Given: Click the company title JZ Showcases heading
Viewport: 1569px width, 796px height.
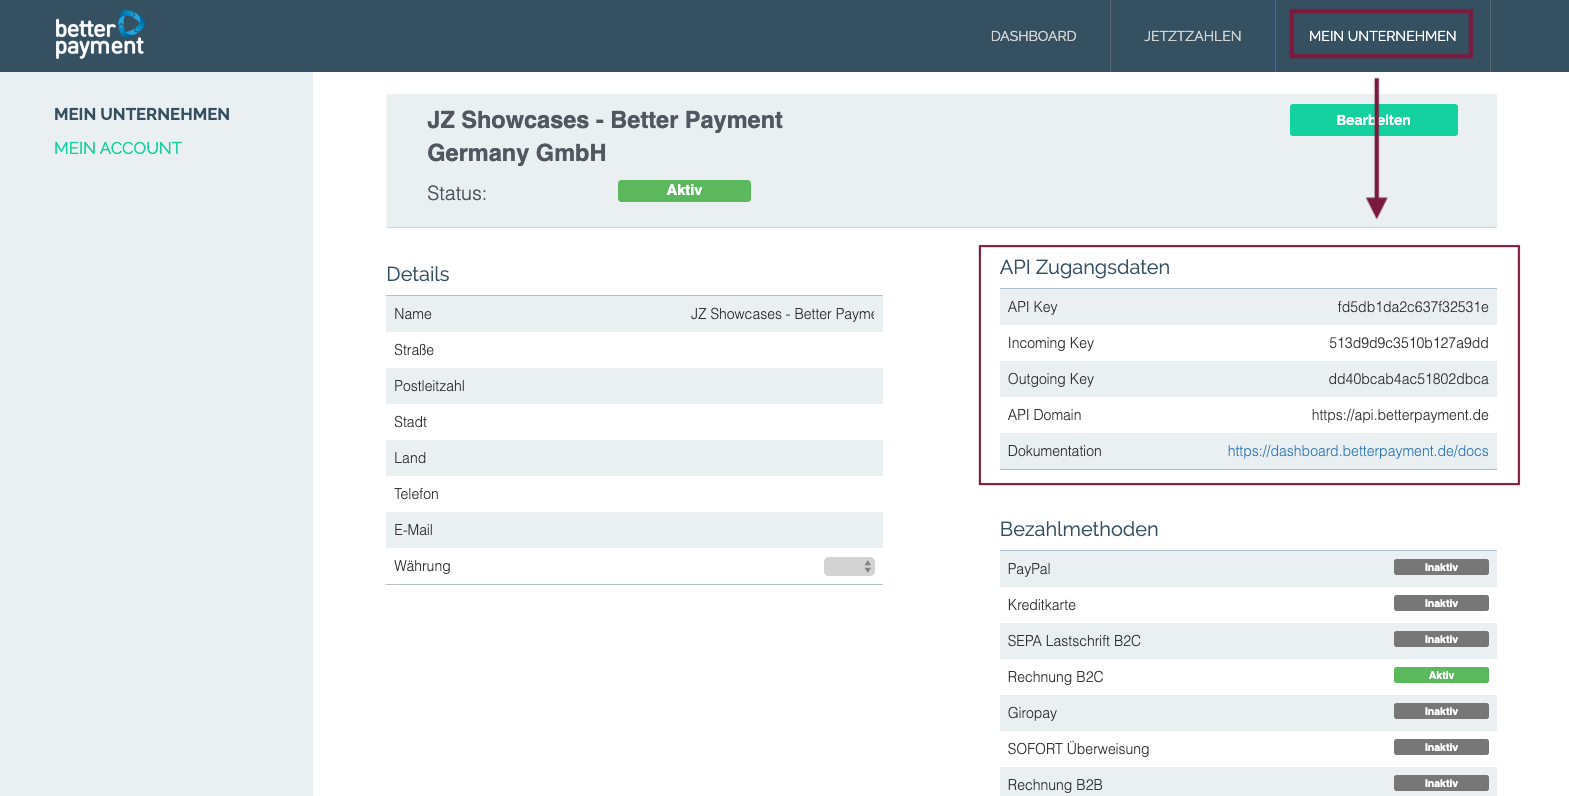Looking at the screenshot, I should pyautogui.click(x=604, y=136).
